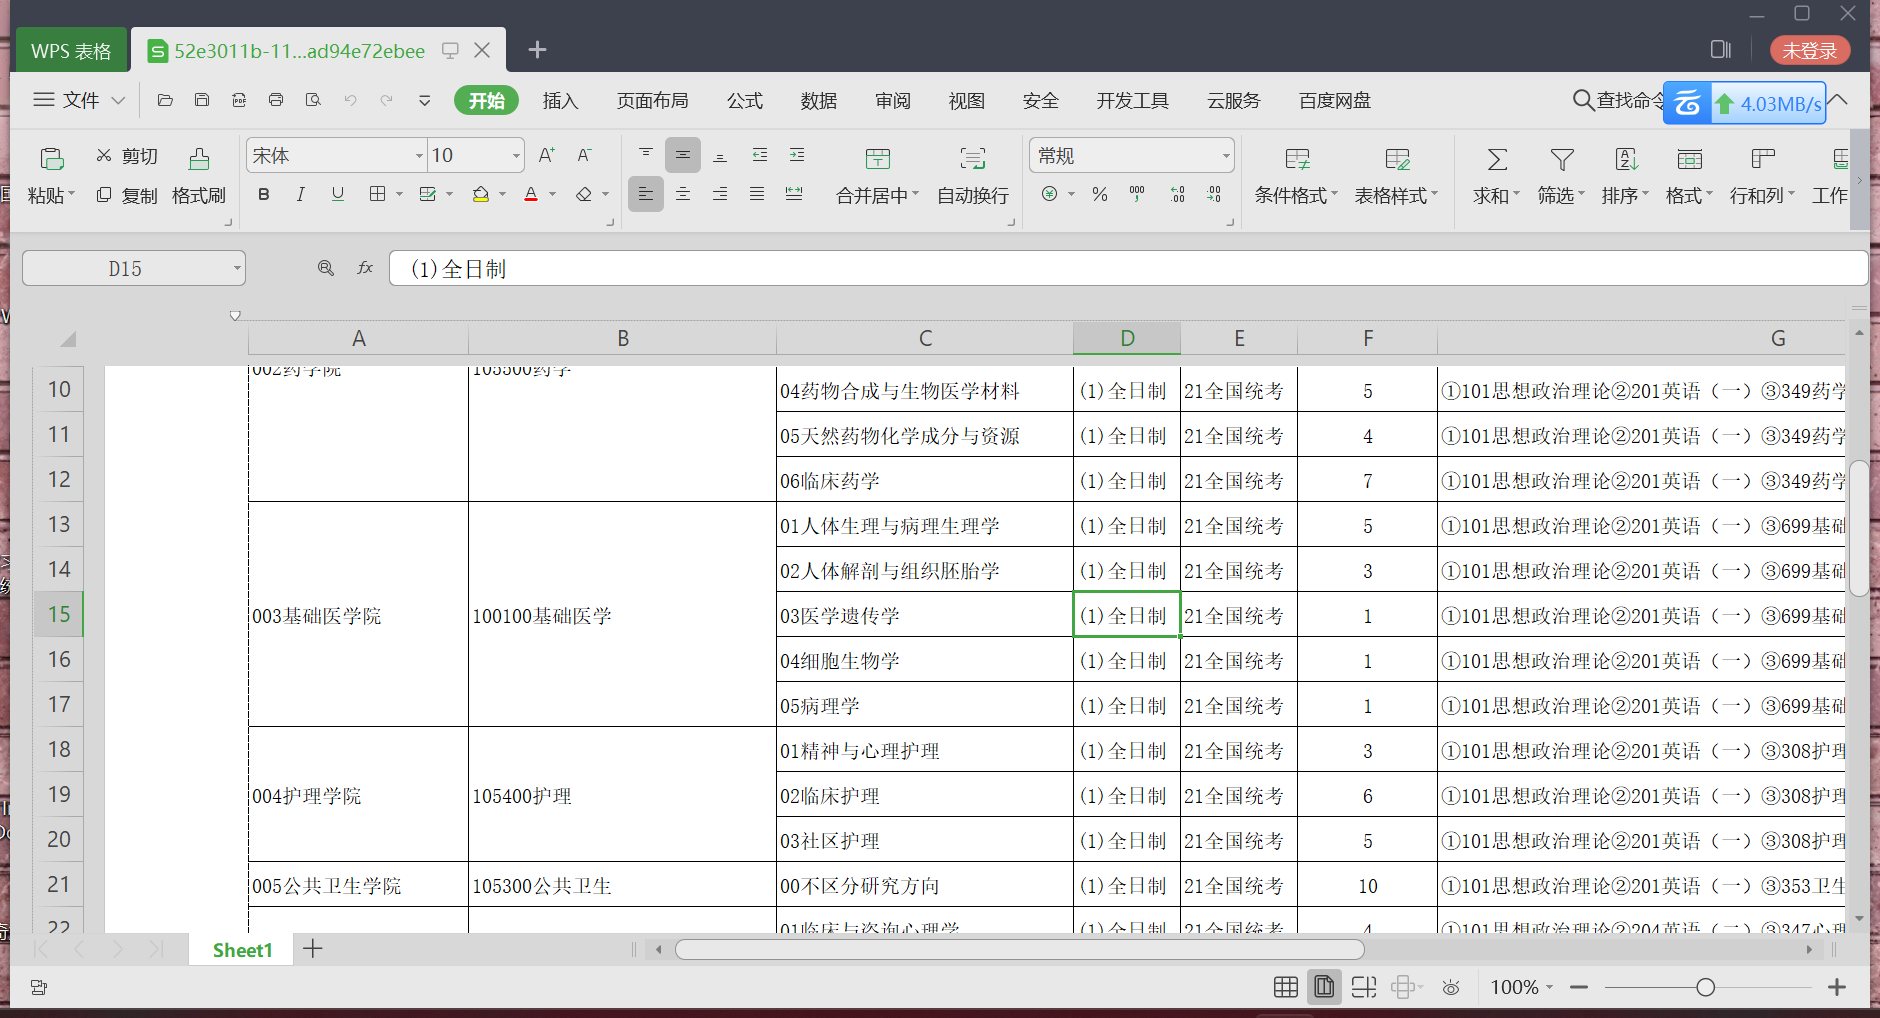
Task: Click the percent style icon
Action: point(1099,195)
